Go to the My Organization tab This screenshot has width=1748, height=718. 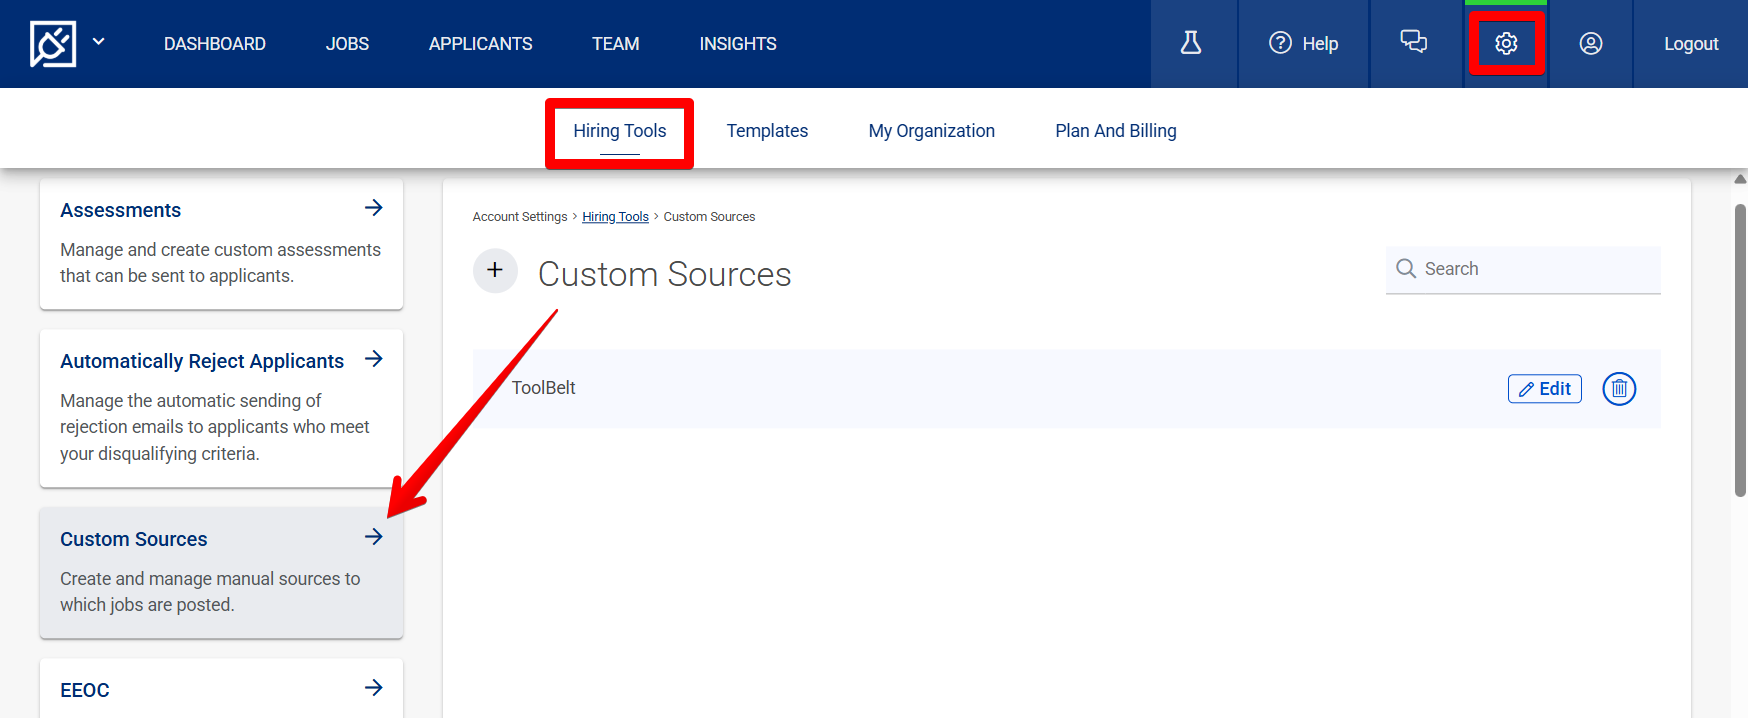point(931,131)
